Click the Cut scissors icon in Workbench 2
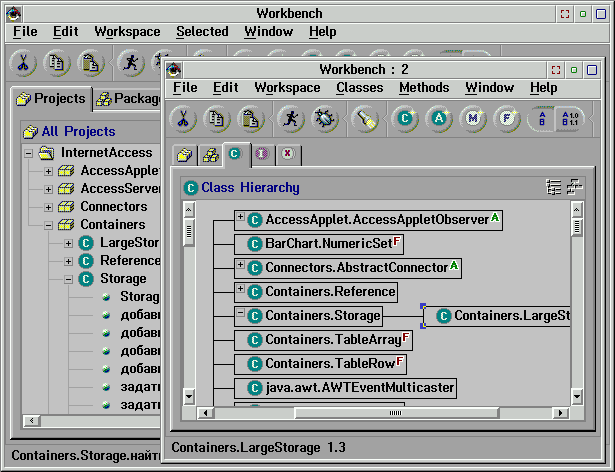615x472 pixels. pos(183,119)
